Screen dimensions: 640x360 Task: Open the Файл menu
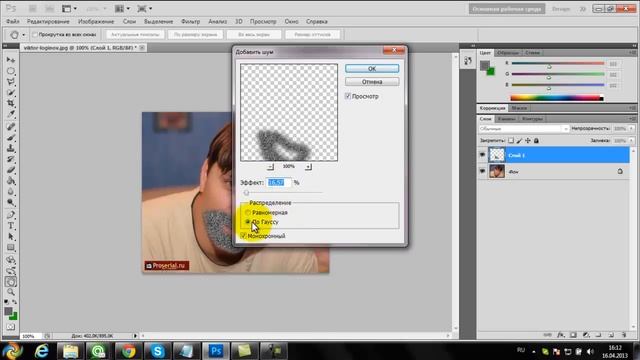[x=13, y=22]
